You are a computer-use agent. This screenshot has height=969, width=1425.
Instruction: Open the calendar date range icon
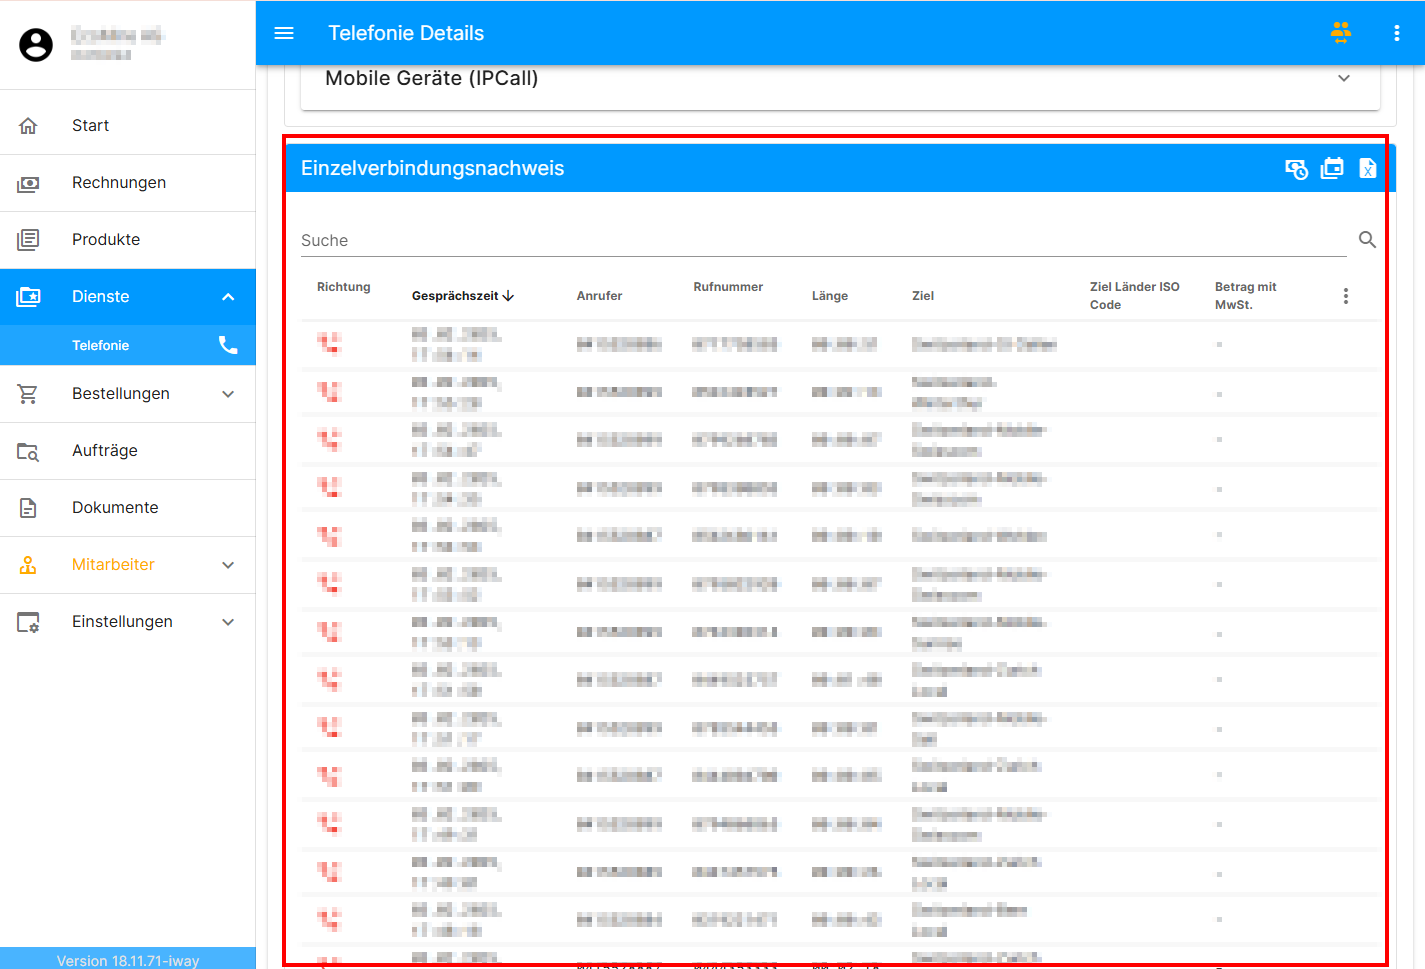tap(1332, 169)
